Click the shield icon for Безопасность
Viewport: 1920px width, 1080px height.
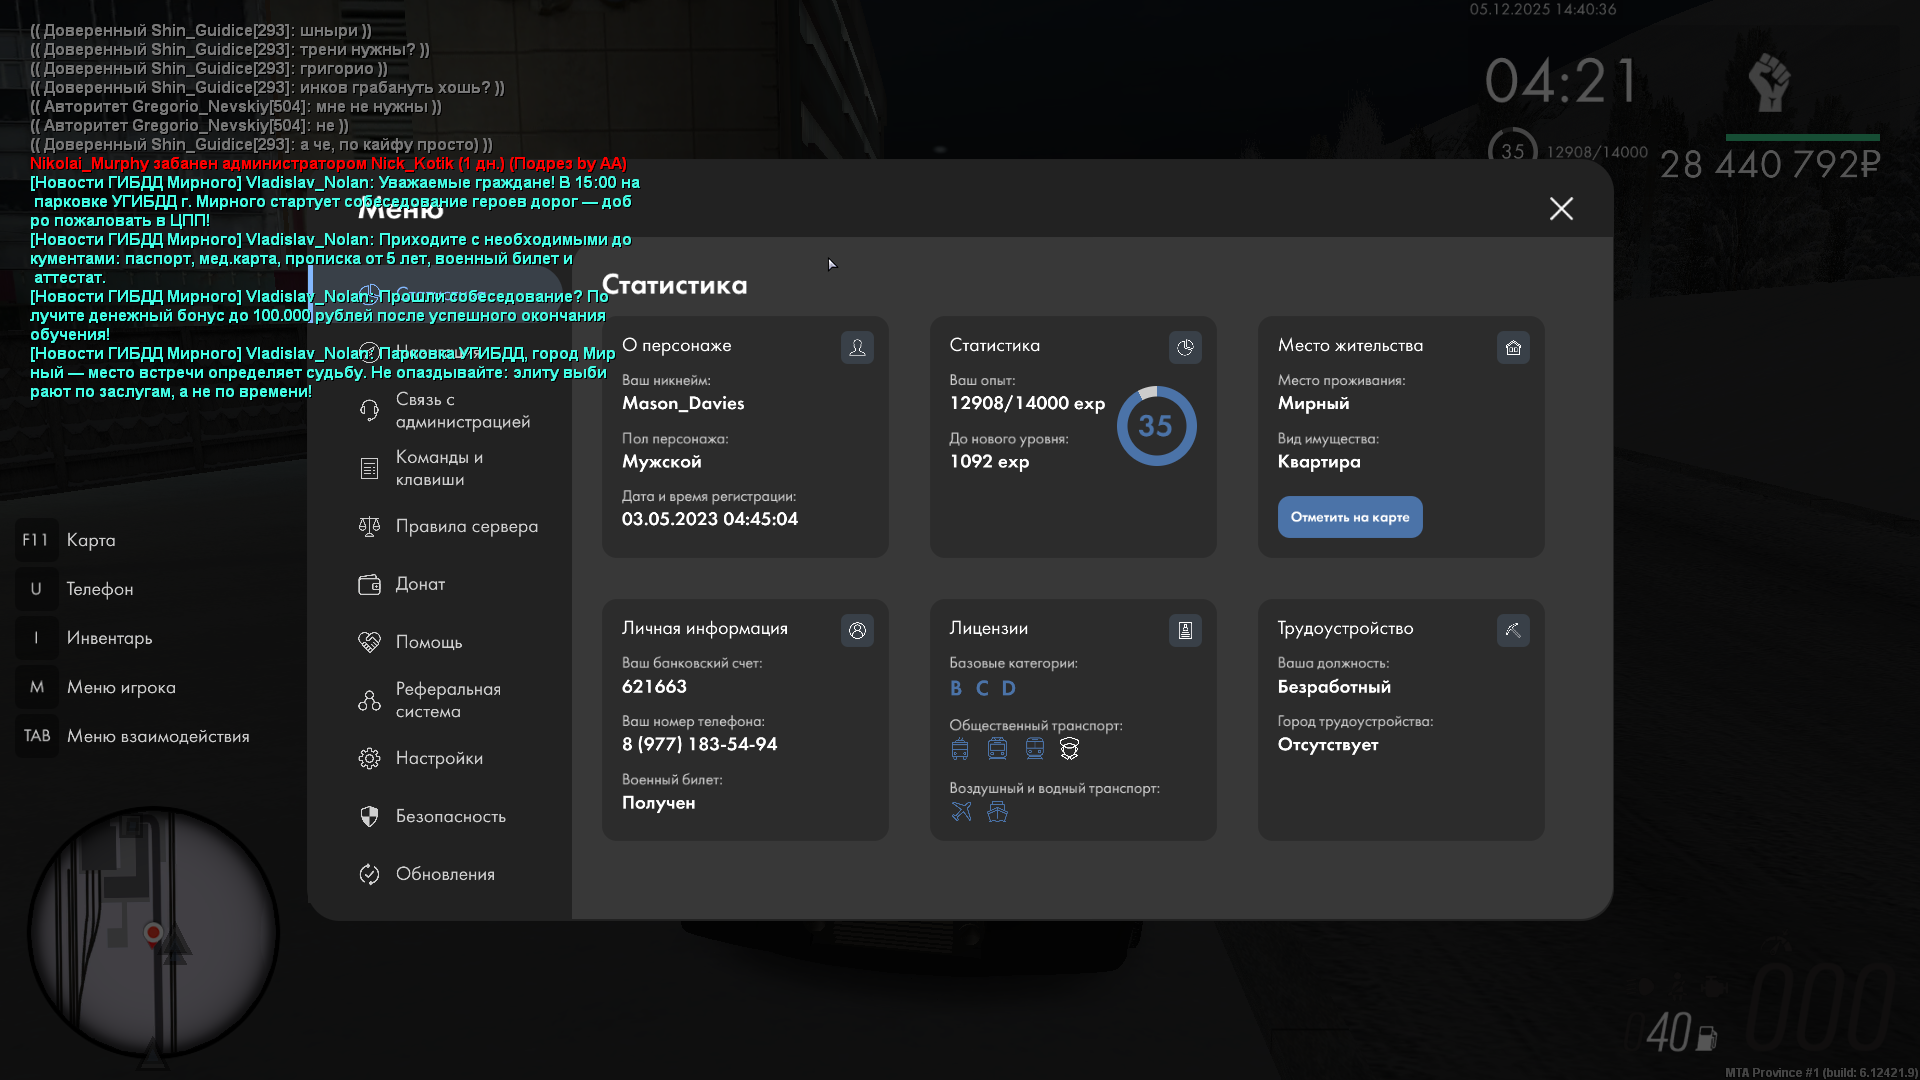click(369, 816)
